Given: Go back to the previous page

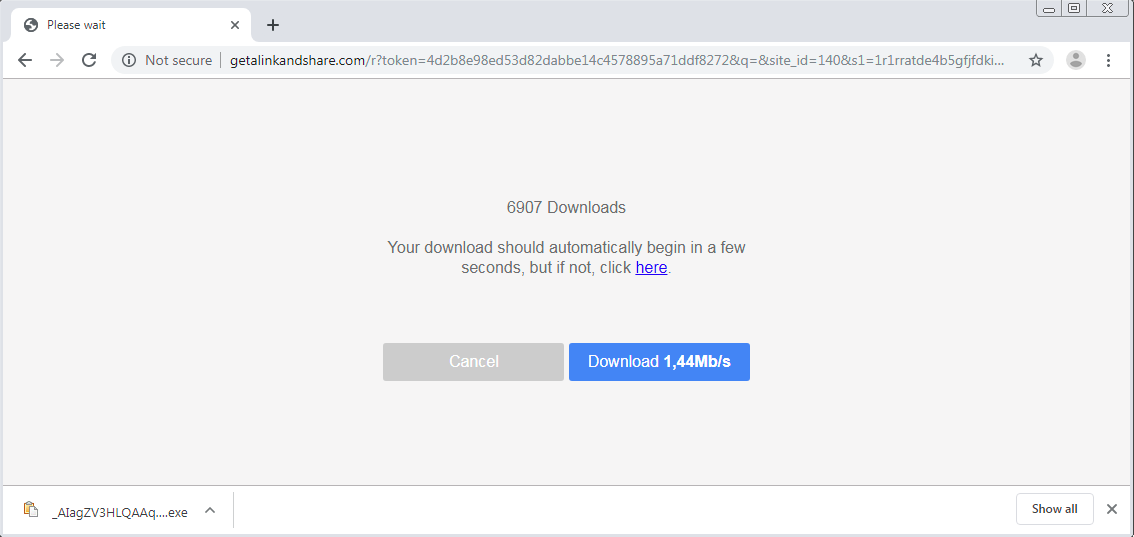Looking at the screenshot, I should pyautogui.click(x=25, y=60).
